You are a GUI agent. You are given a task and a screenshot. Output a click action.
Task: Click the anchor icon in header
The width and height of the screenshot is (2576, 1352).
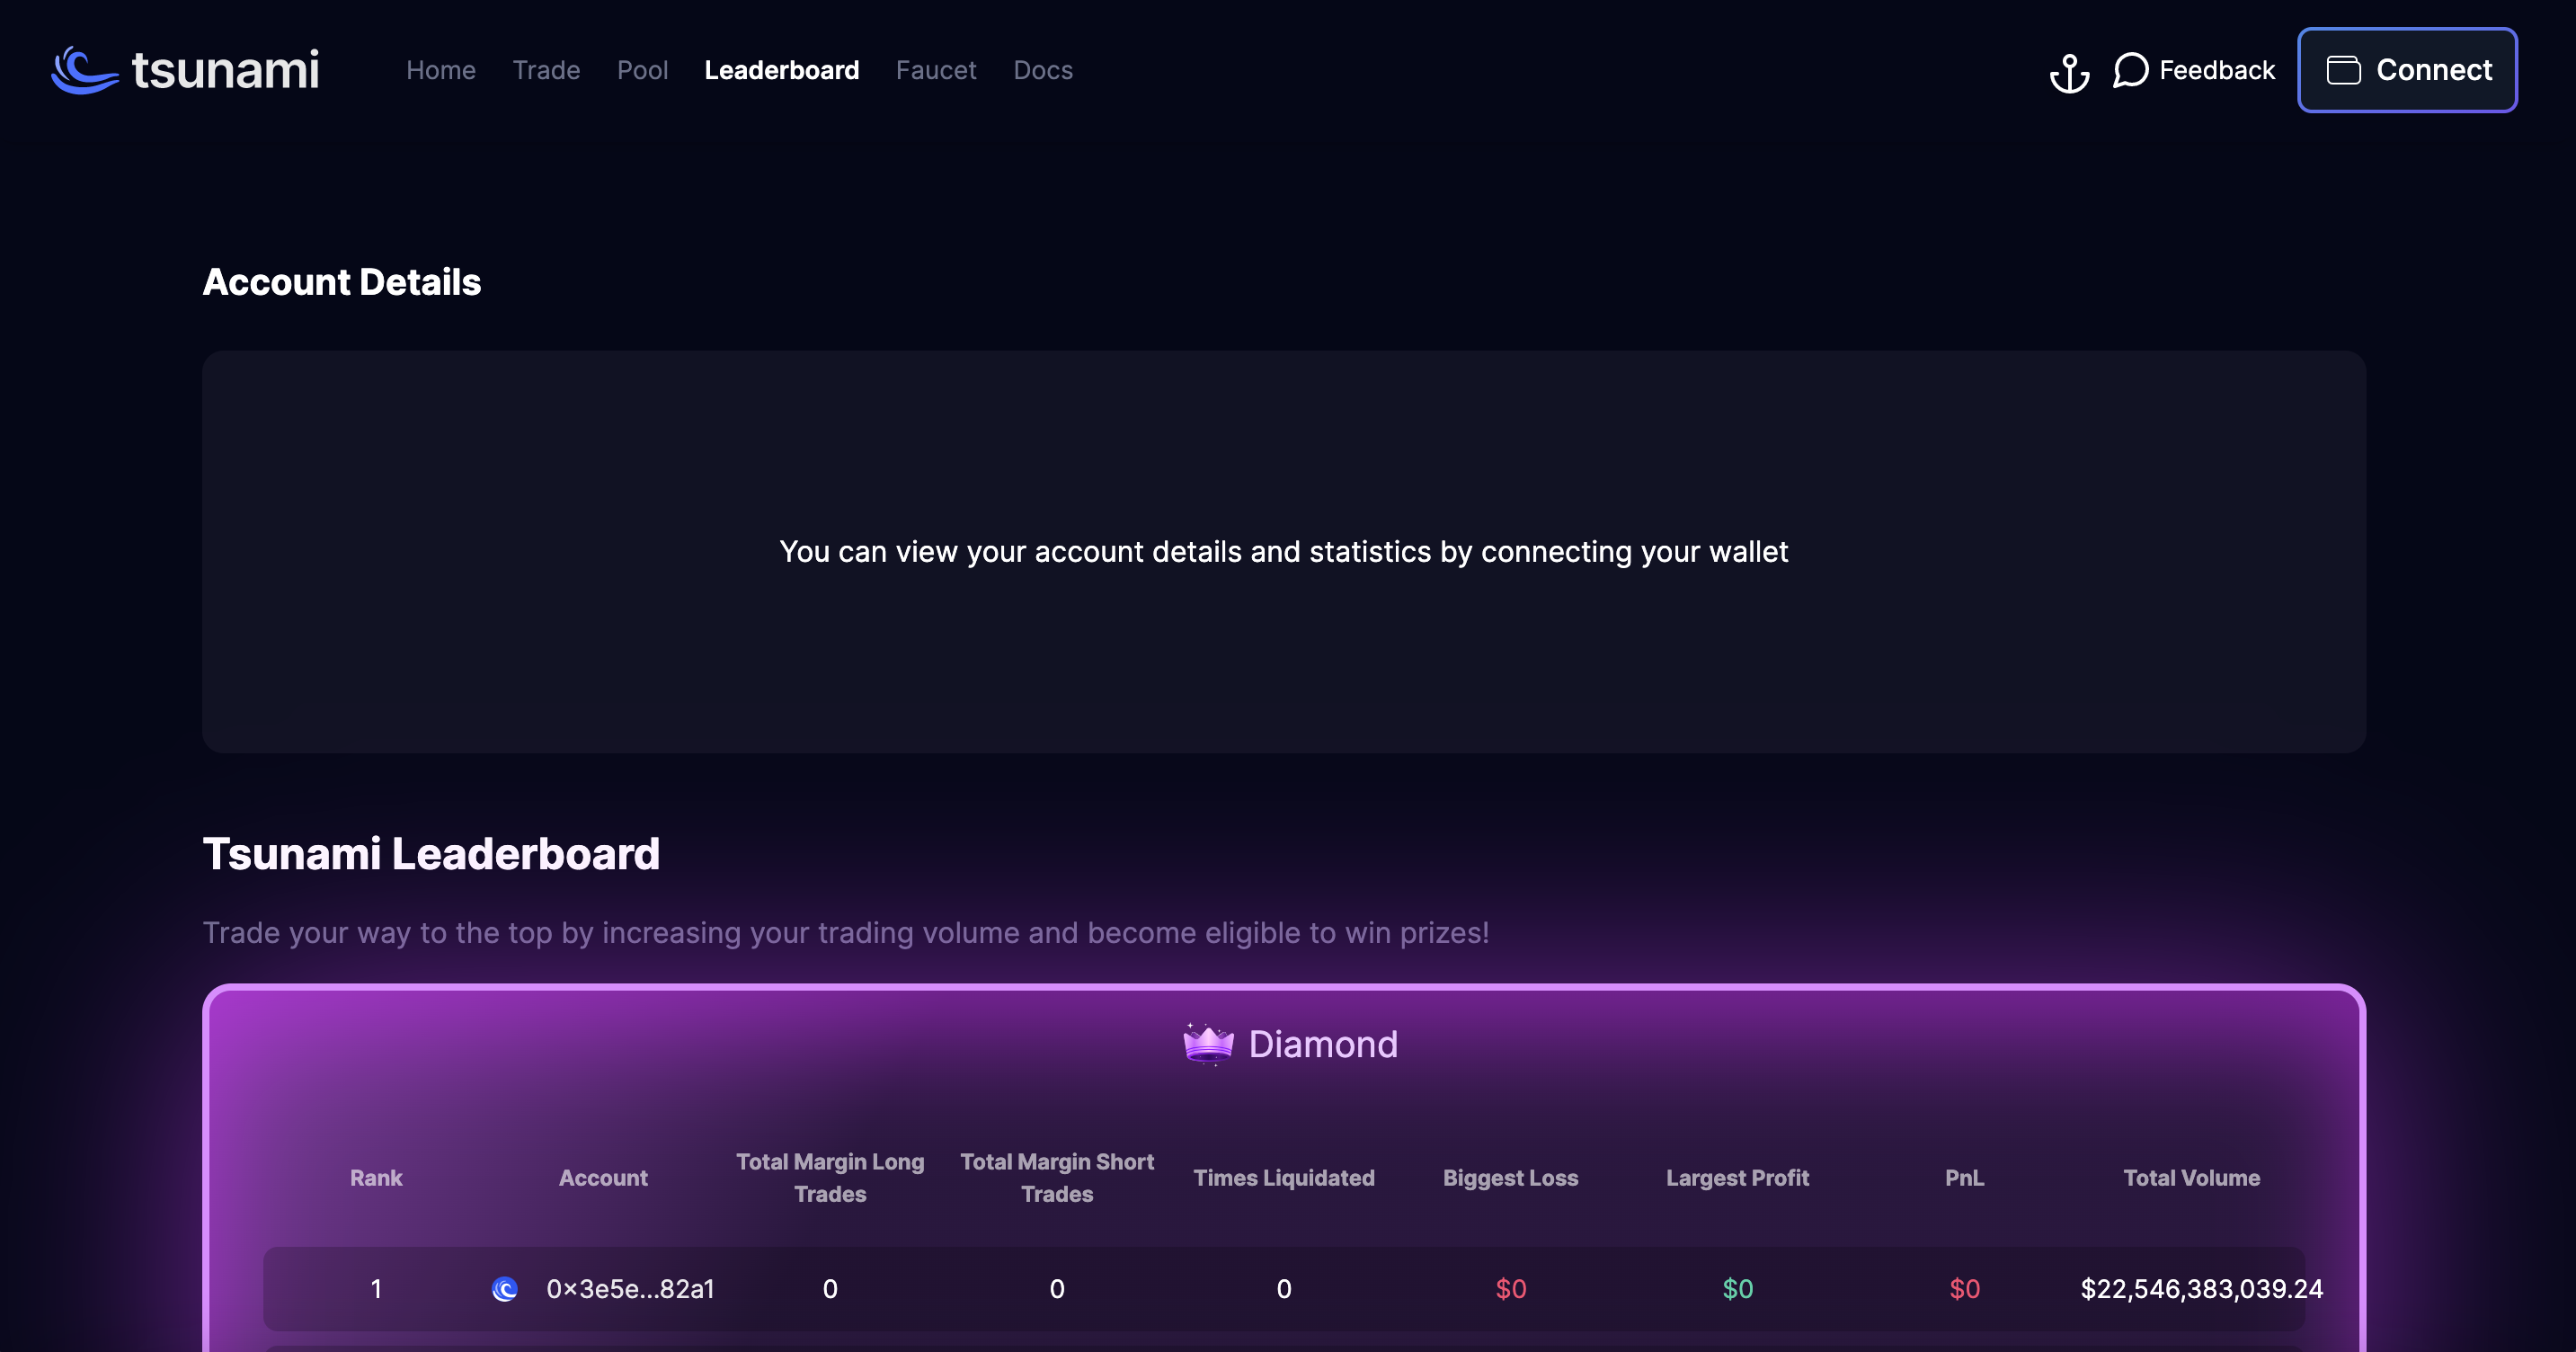[x=2069, y=72]
